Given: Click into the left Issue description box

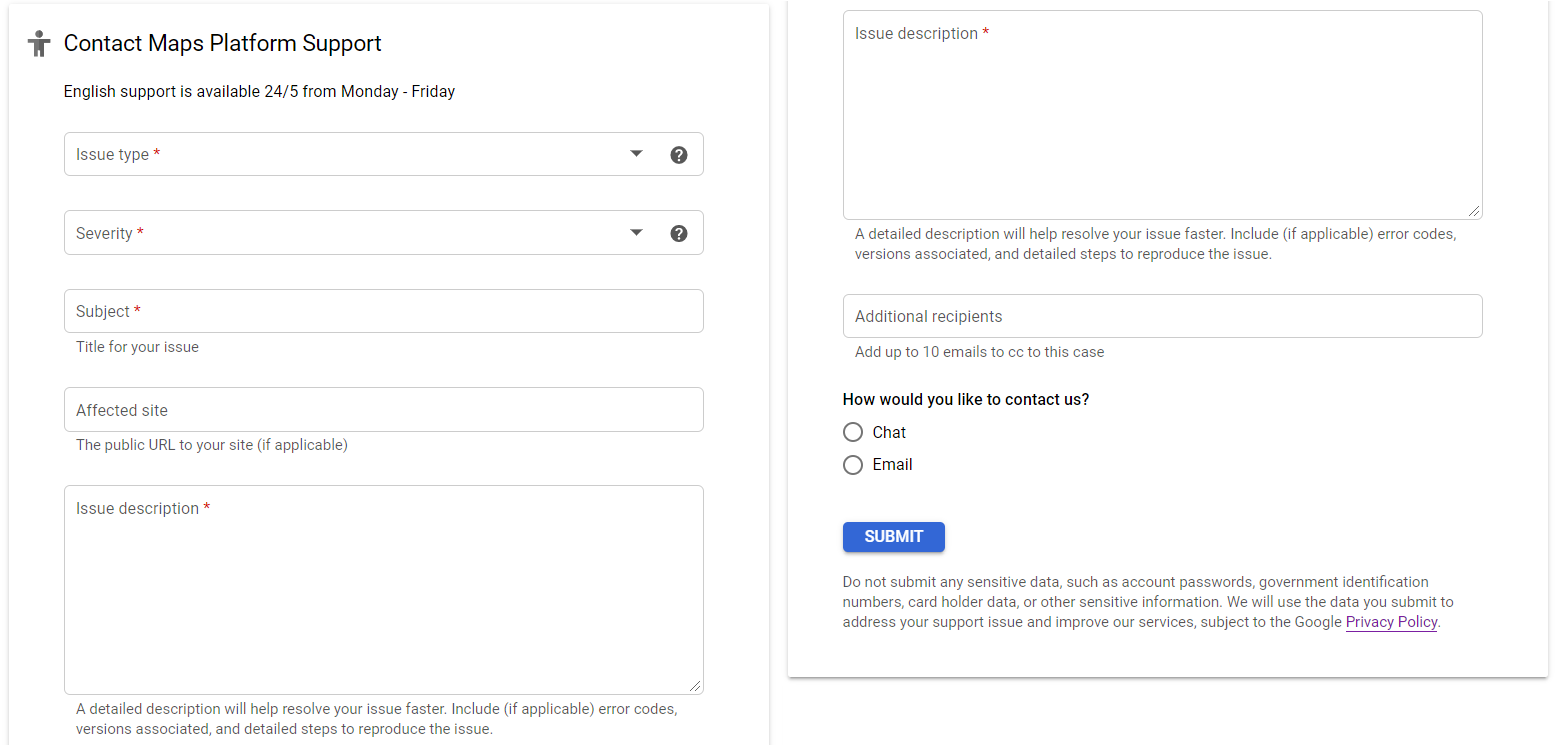Looking at the screenshot, I should point(384,590).
